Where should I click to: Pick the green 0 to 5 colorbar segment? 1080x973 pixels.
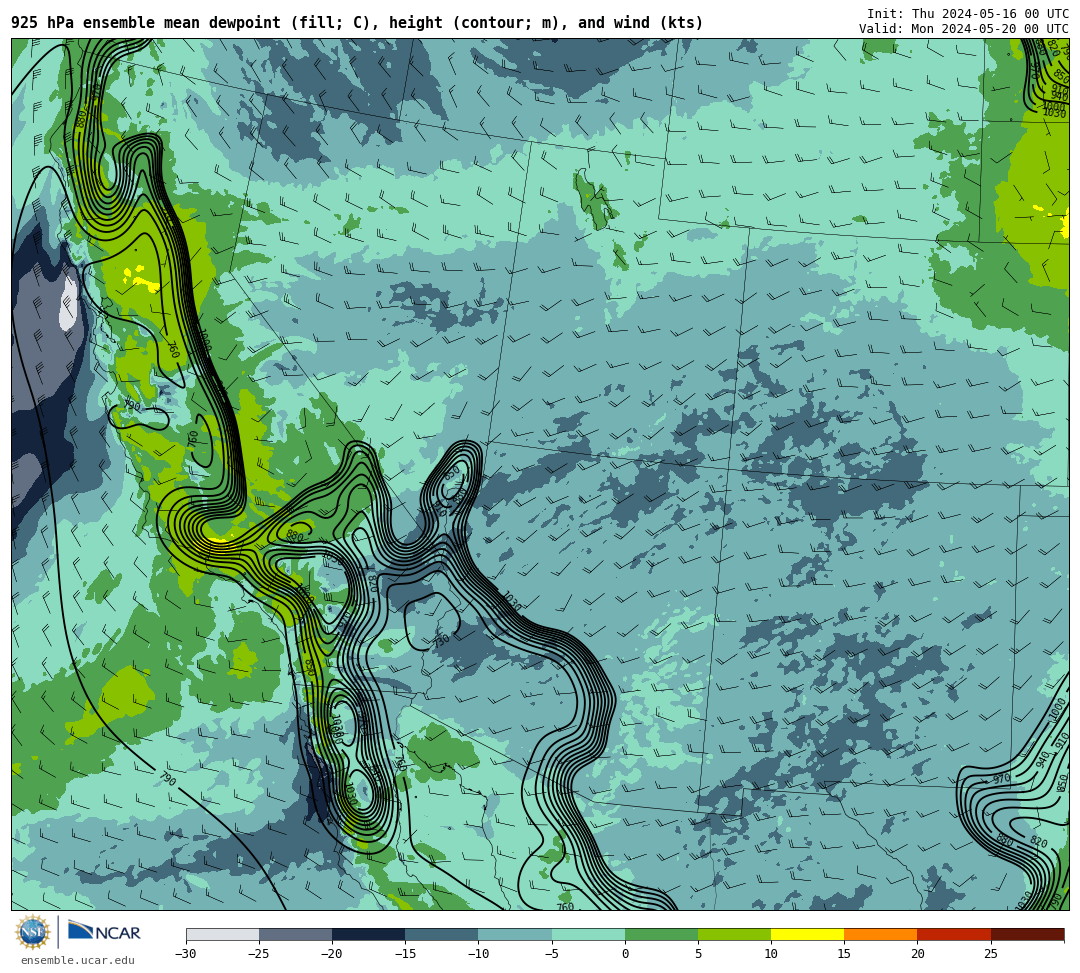coord(661,934)
